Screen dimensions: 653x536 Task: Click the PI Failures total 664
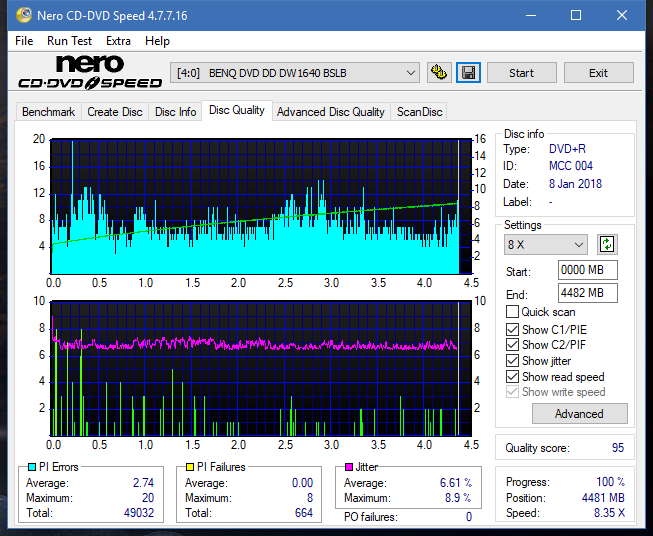(x=304, y=513)
